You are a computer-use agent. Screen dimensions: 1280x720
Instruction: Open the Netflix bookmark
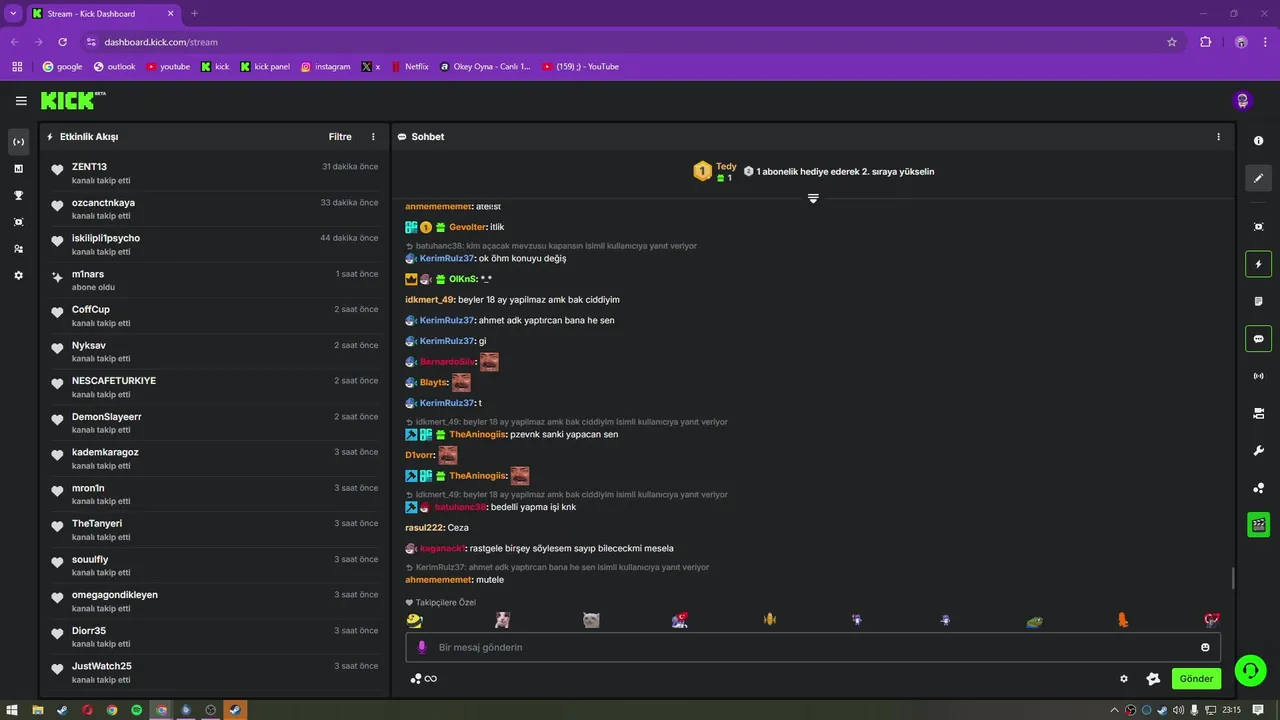coord(410,67)
